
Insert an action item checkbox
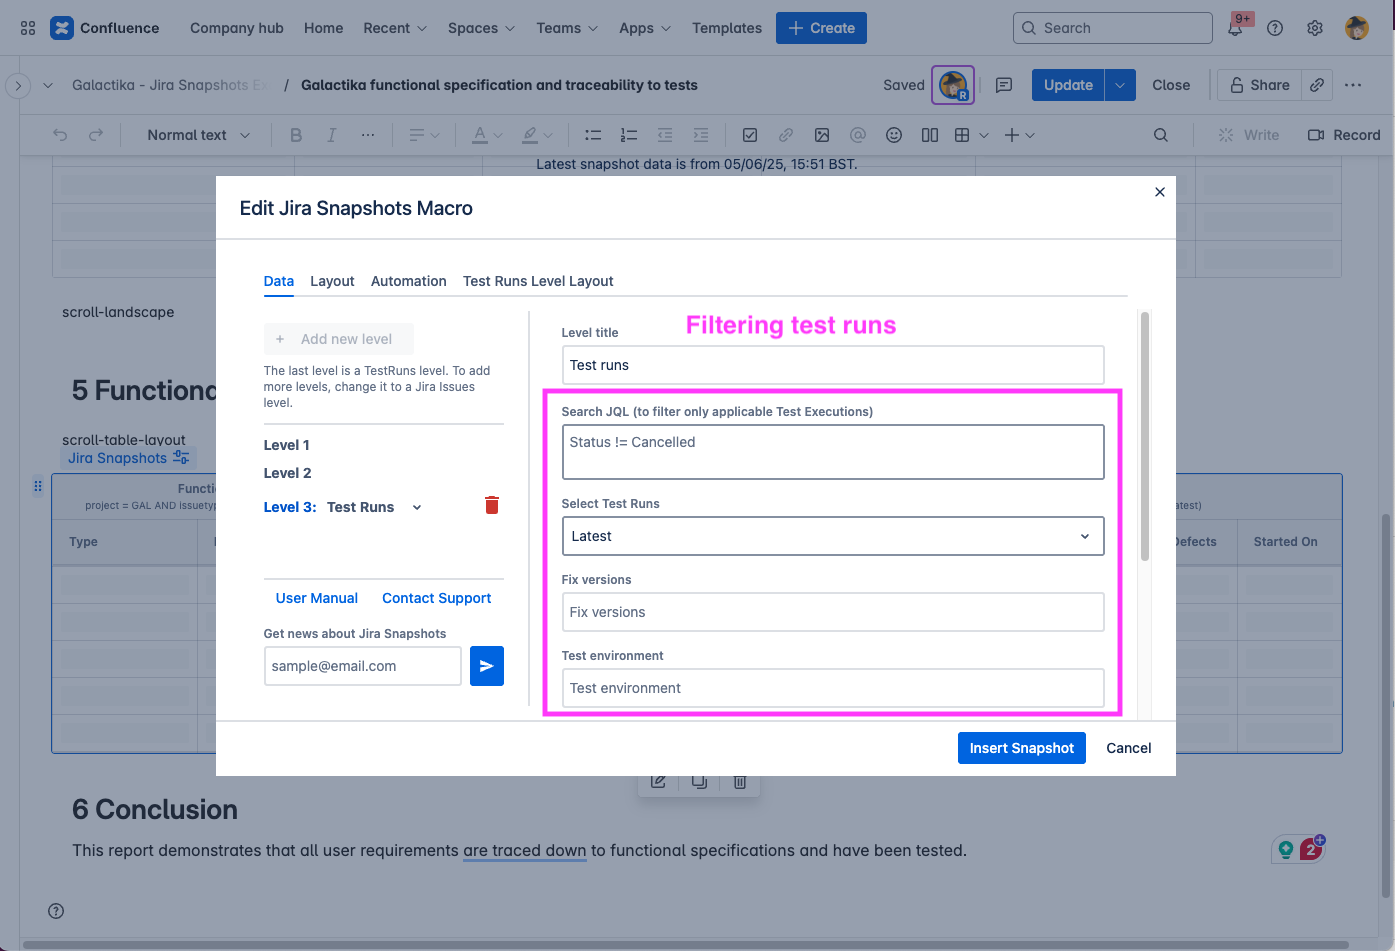pyautogui.click(x=750, y=135)
